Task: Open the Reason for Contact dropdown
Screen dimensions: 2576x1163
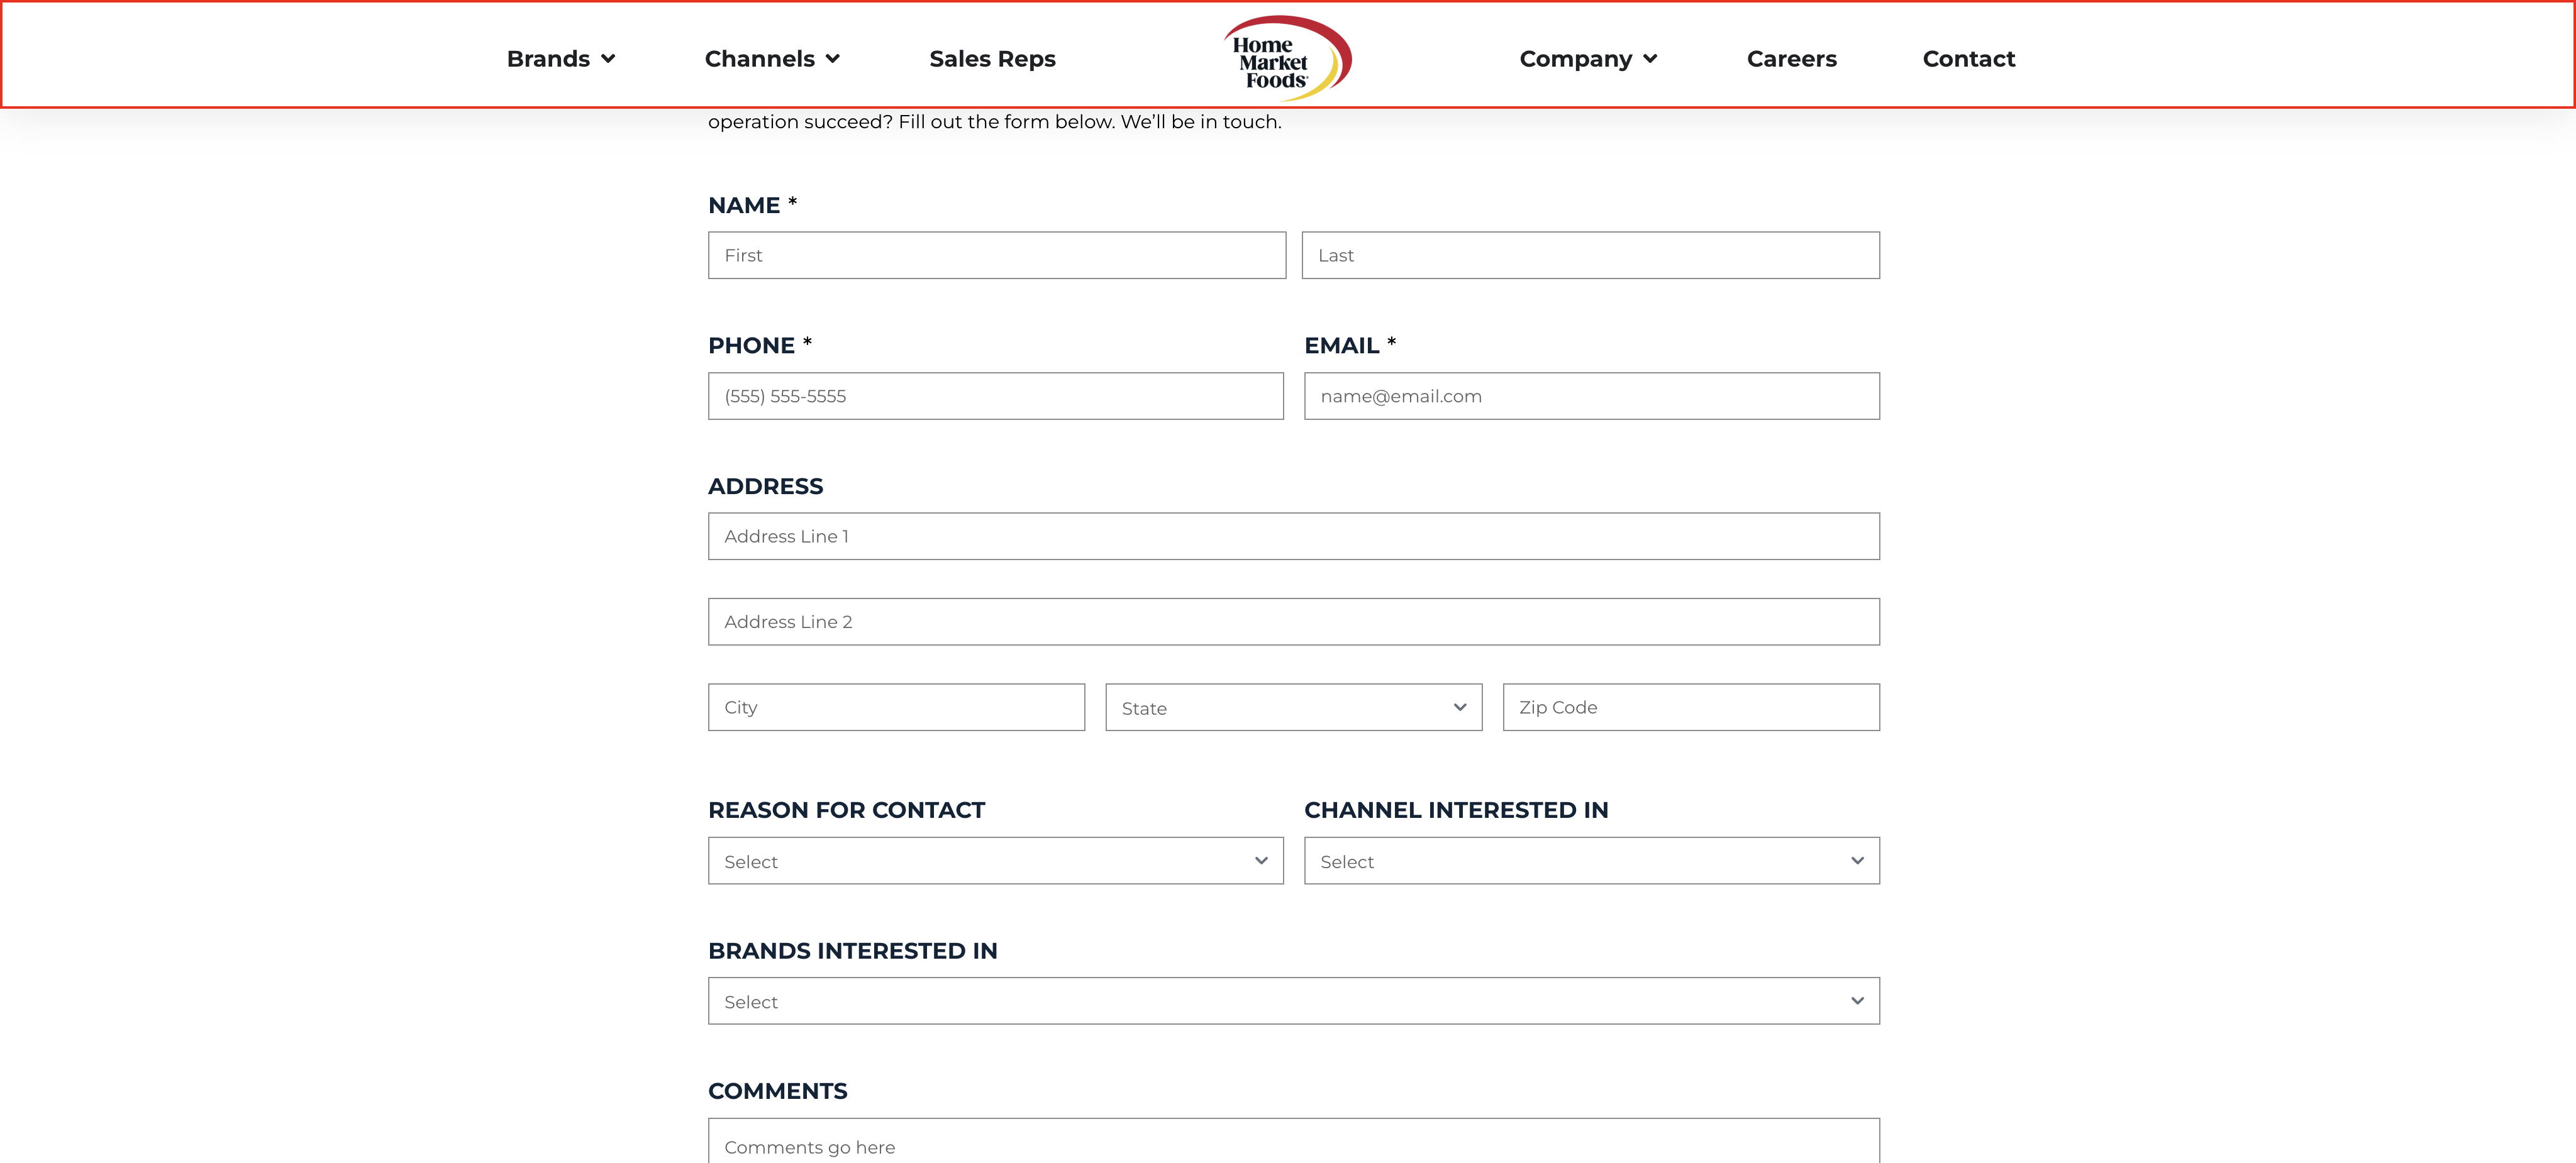Action: [995, 861]
